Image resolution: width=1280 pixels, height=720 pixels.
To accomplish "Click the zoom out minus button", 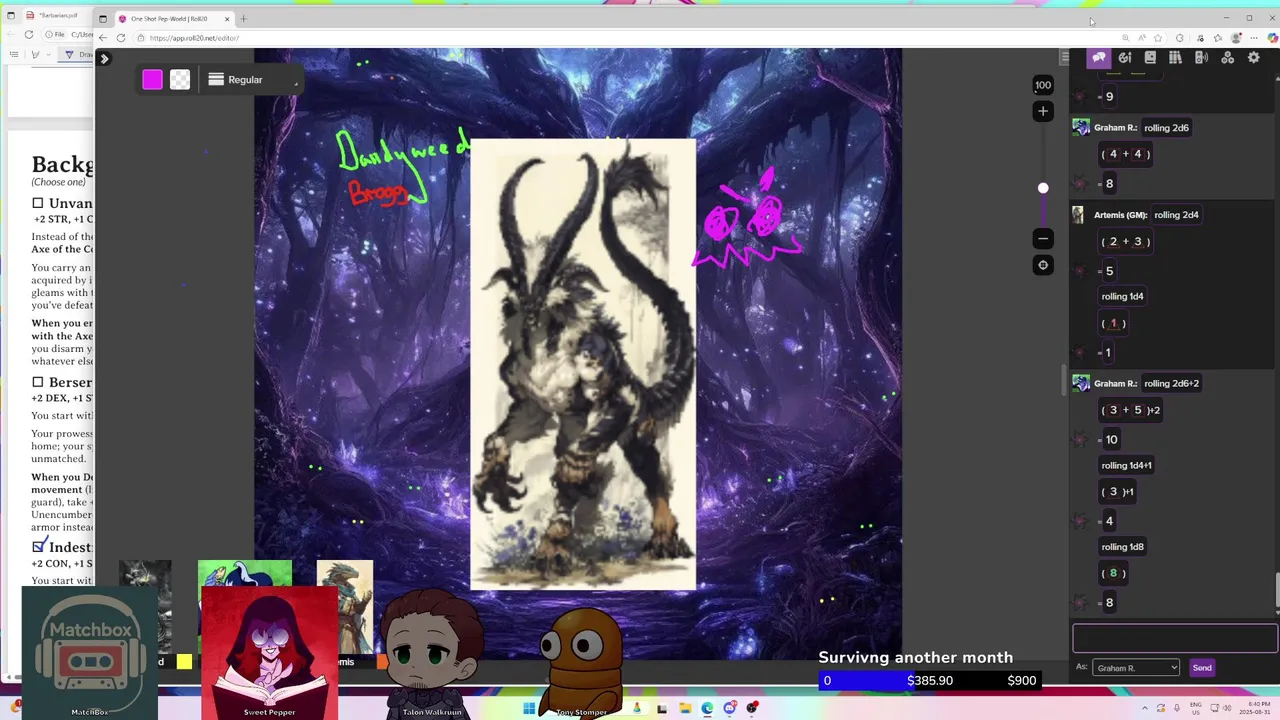I will click(x=1043, y=238).
